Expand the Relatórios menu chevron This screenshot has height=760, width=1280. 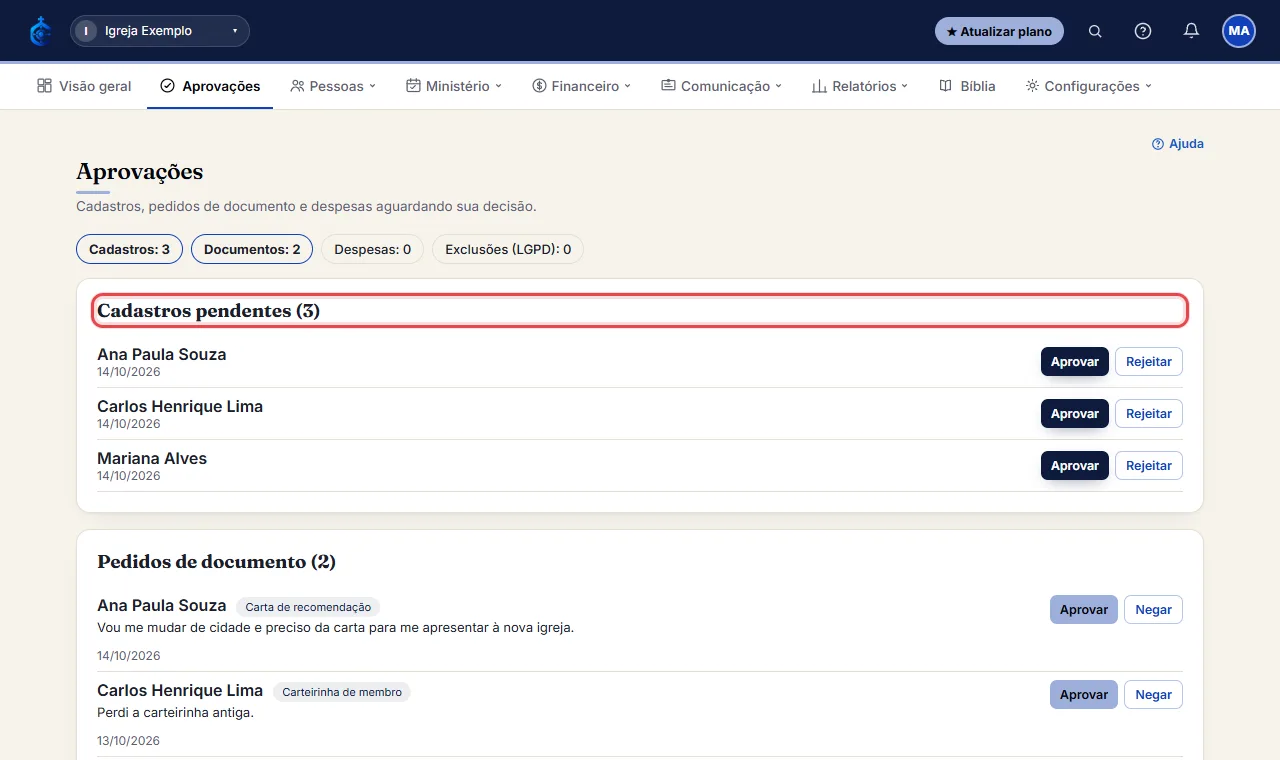click(x=905, y=86)
